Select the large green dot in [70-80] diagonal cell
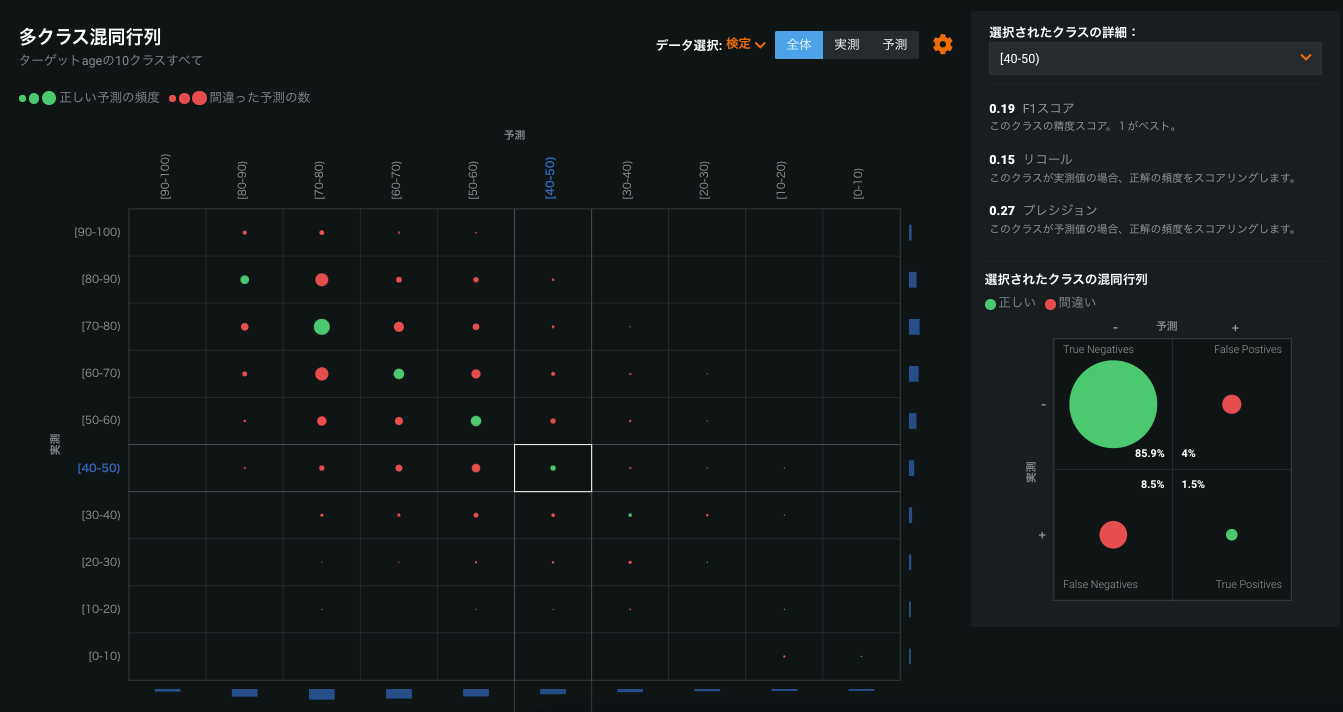Screen dimensions: 1343x712 click(321, 326)
